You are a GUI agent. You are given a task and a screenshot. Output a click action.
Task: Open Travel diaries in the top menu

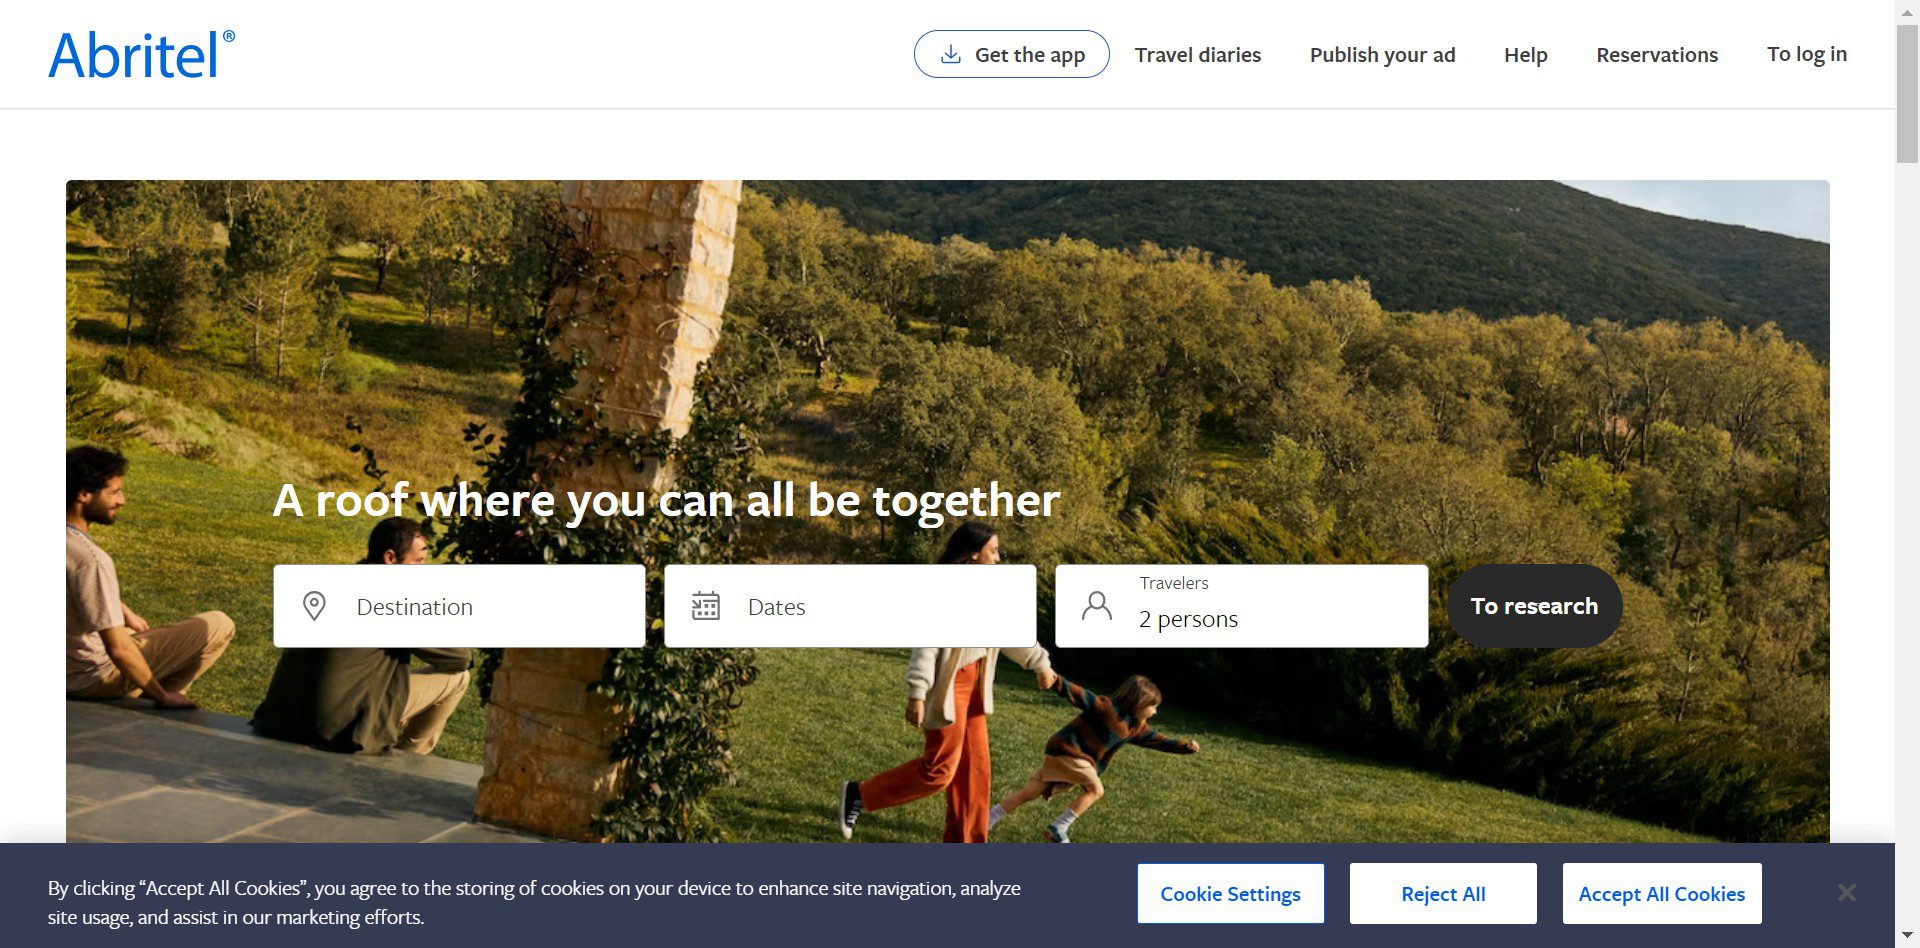coord(1197,55)
